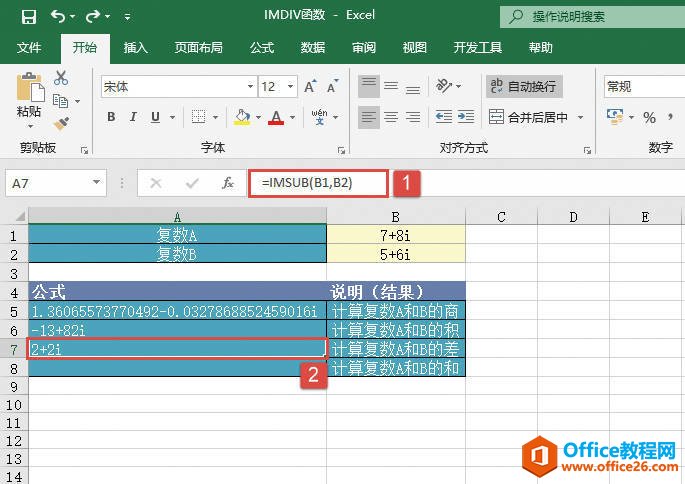
Task: Click the text Orientation icon
Action: [x=444, y=86]
